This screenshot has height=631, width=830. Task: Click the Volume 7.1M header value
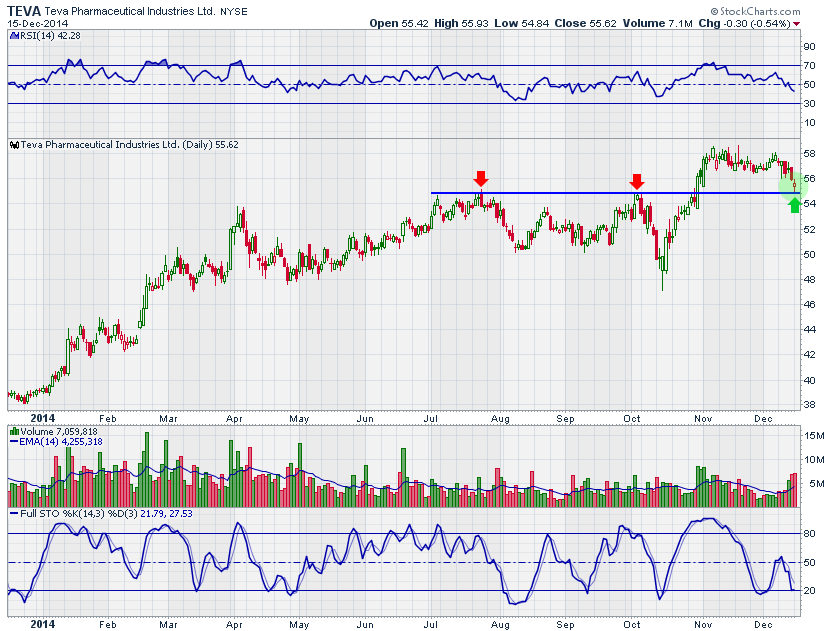(x=657, y=23)
